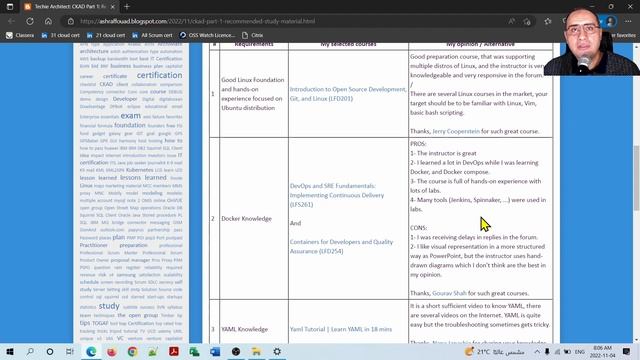The height and width of the screenshot is (360, 640).
Task: Open the Start menu
Action: 10,351
